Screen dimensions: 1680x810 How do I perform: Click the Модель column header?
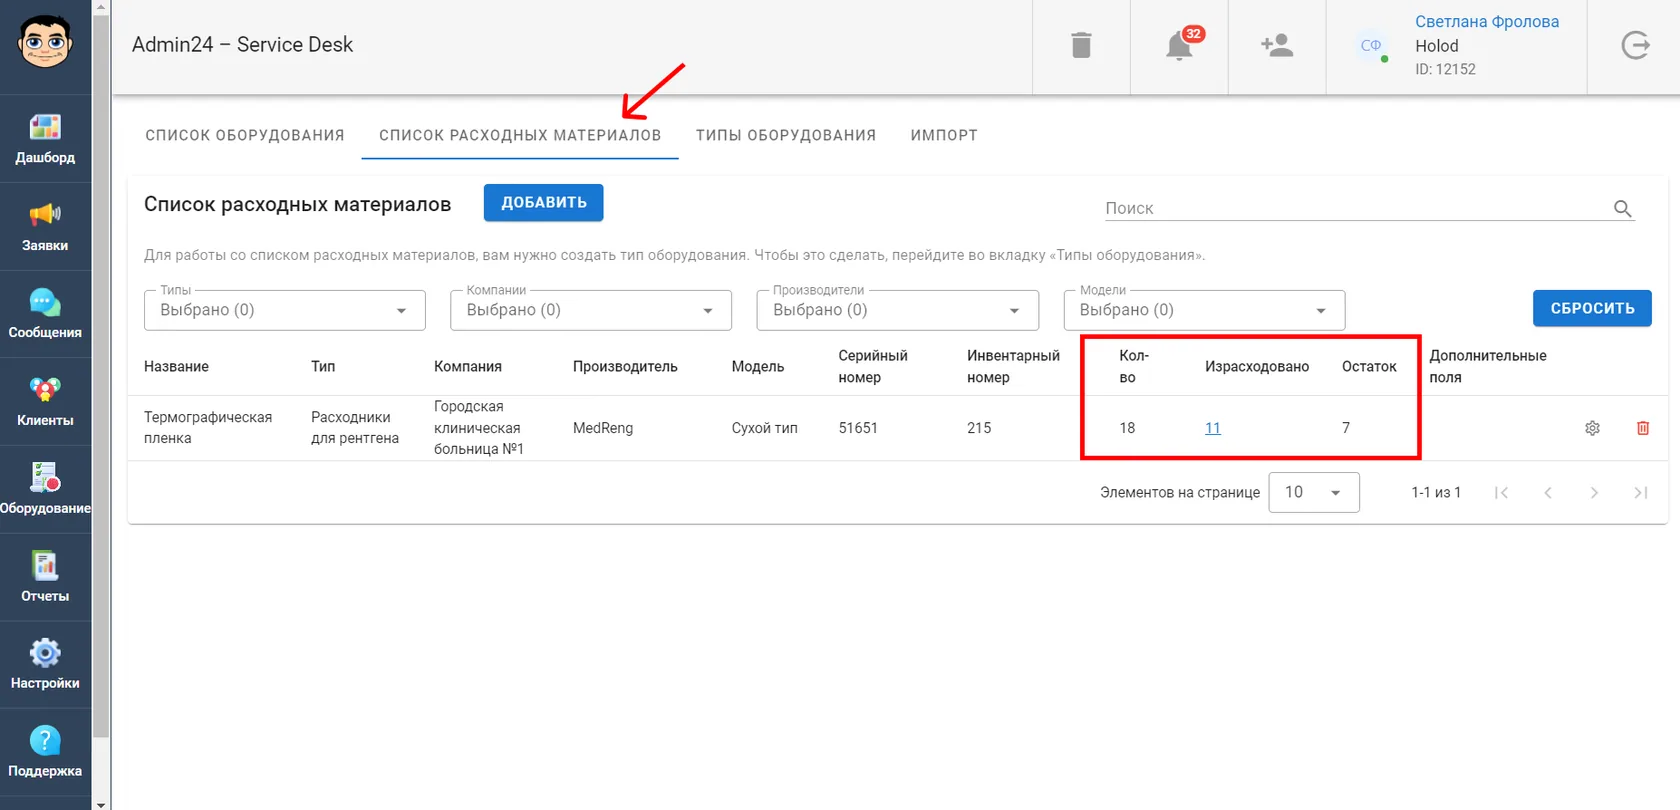pos(758,366)
